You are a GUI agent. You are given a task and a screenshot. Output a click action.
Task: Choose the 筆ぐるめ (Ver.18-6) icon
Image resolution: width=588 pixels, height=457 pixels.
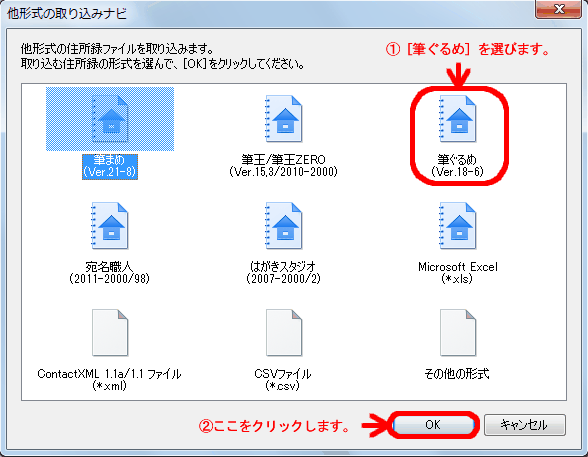458,119
